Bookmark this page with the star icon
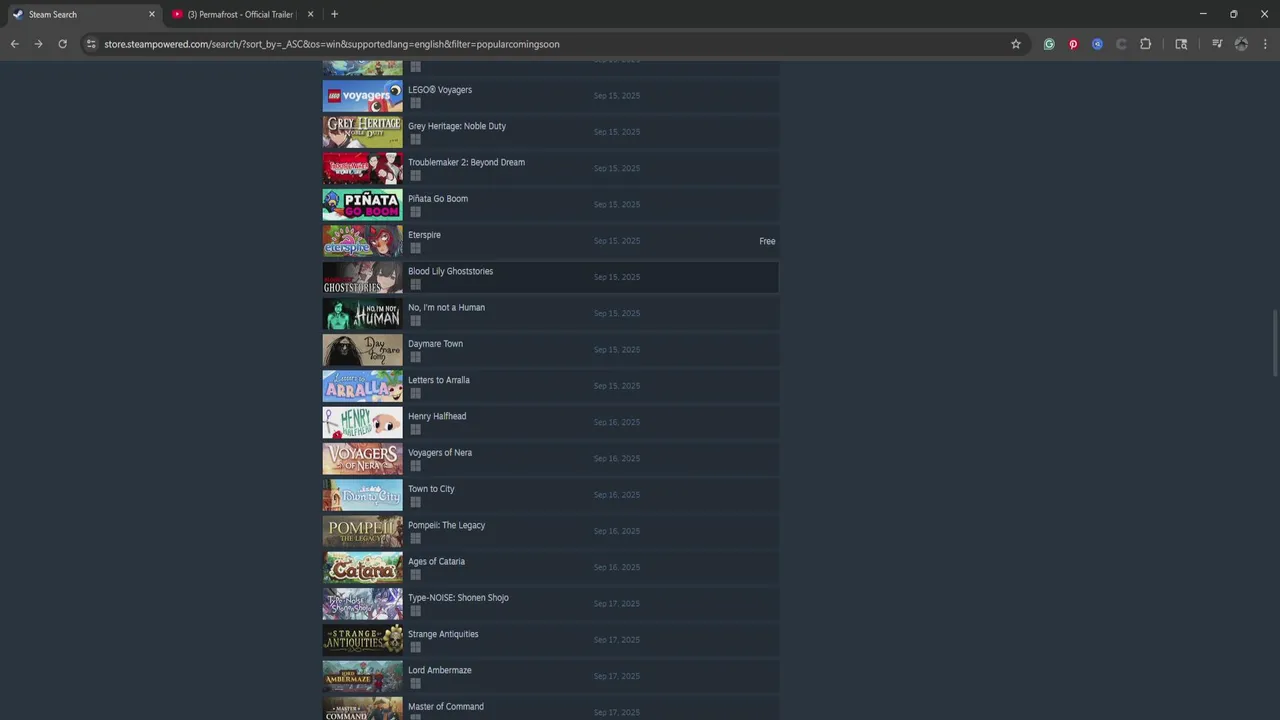The image size is (1280, 720). (1016, 44)
